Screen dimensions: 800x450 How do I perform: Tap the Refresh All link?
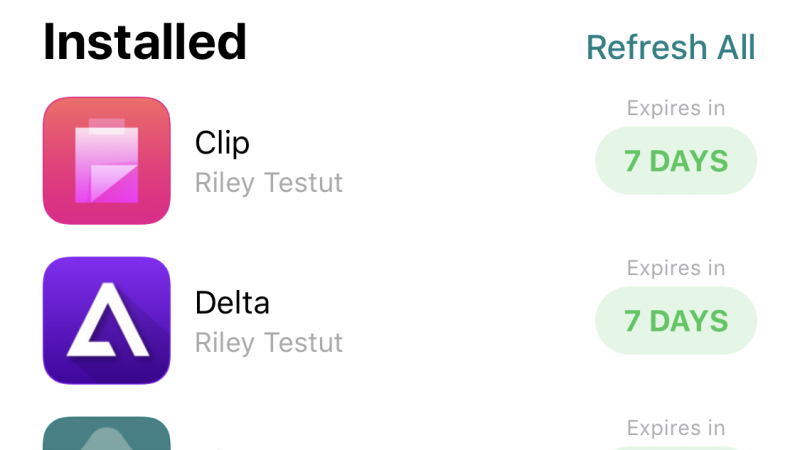(670, 47)
